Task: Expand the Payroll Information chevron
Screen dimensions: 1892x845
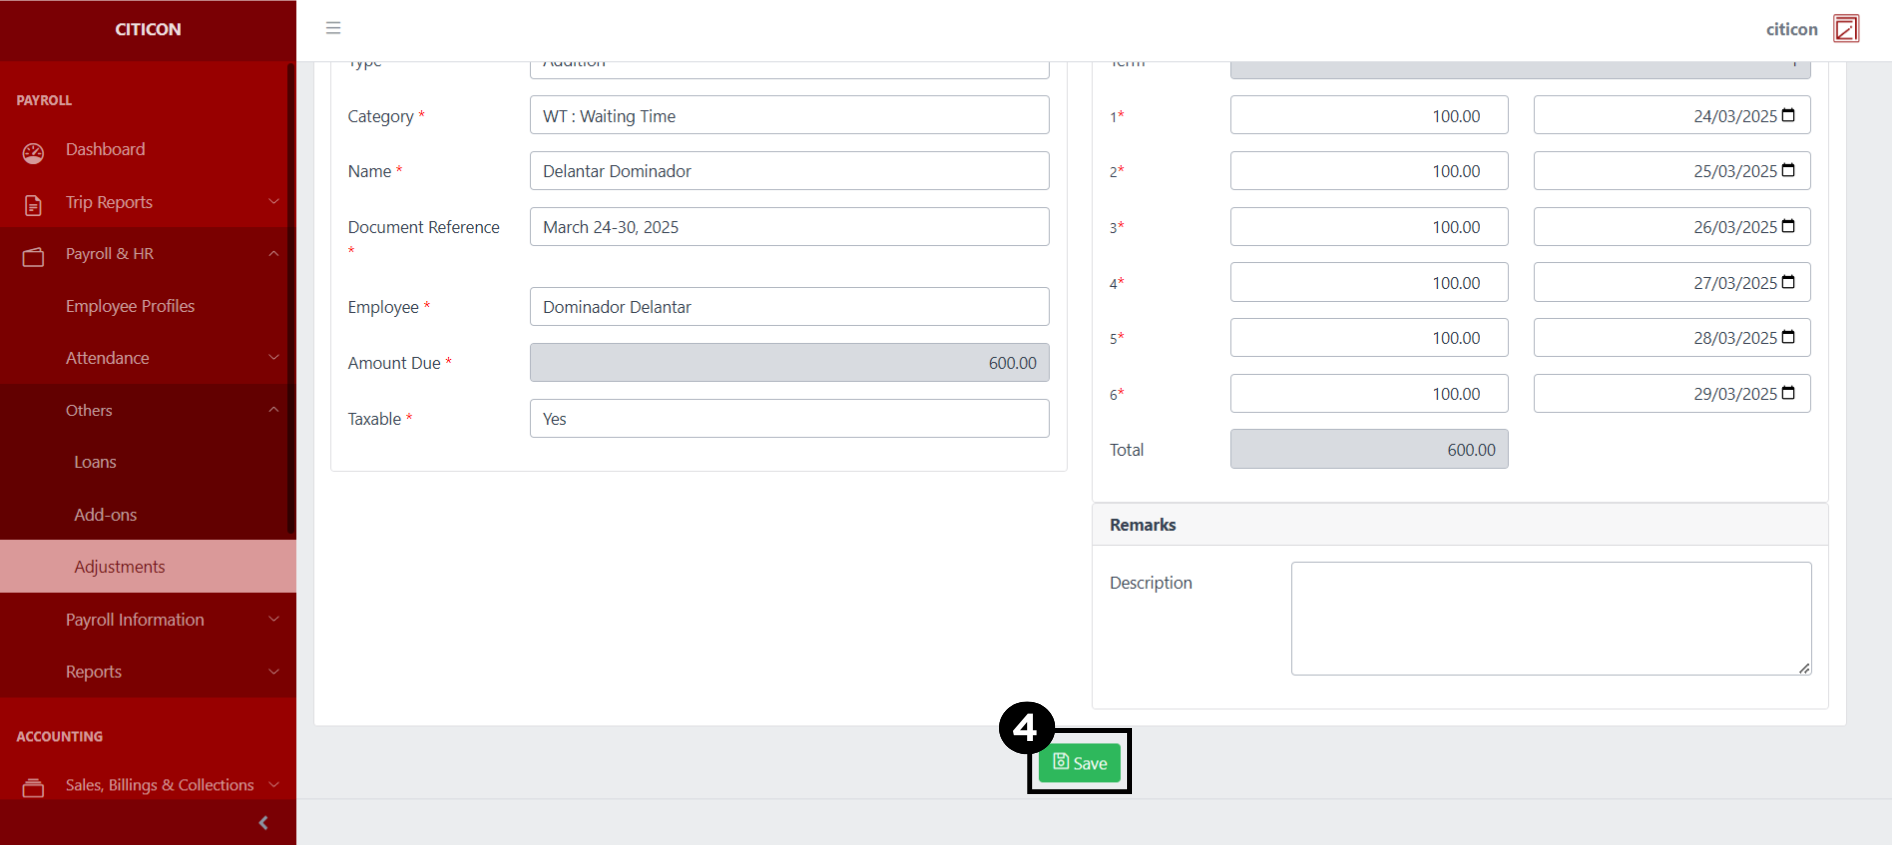Action: 273,620
